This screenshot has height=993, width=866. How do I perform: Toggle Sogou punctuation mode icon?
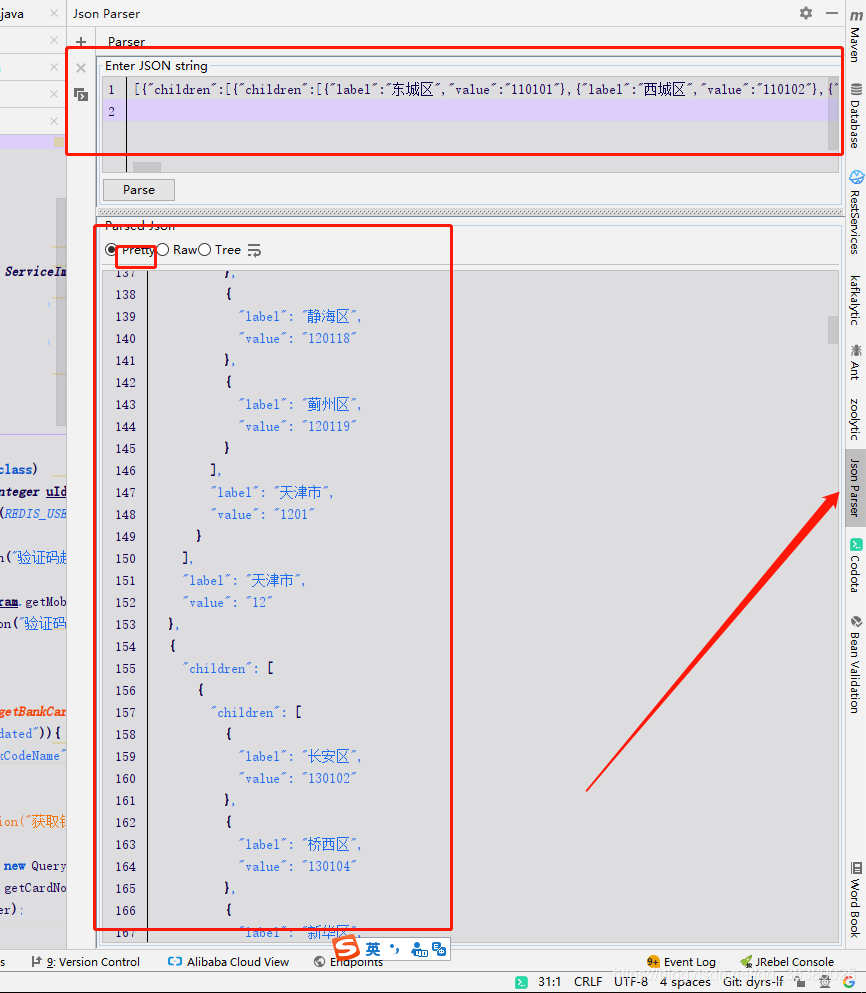tap(395, 949)
